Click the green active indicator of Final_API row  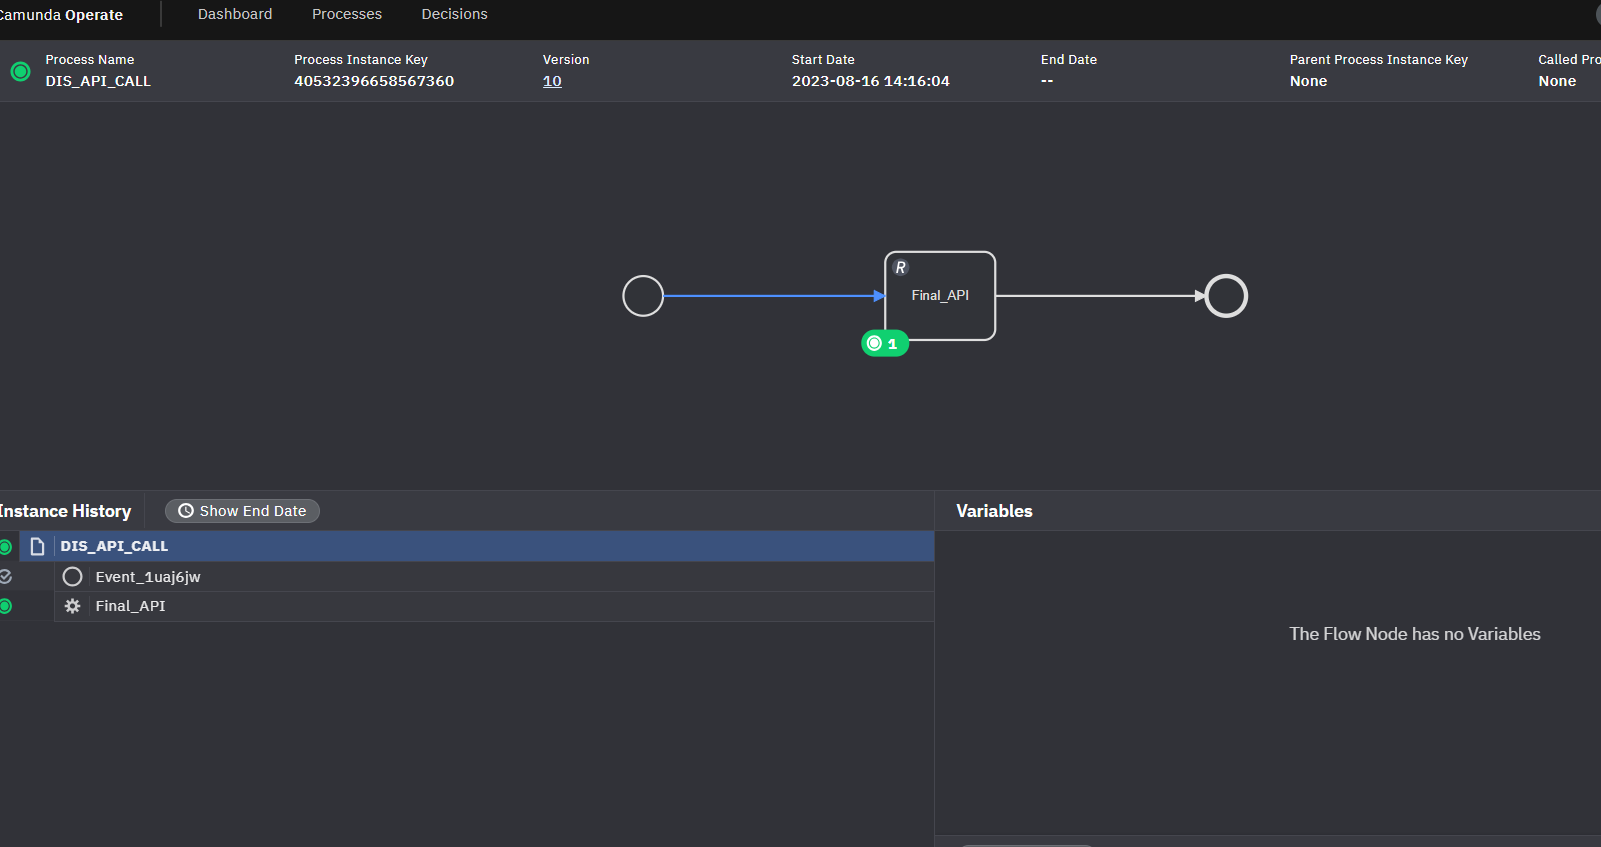point(5,606)
